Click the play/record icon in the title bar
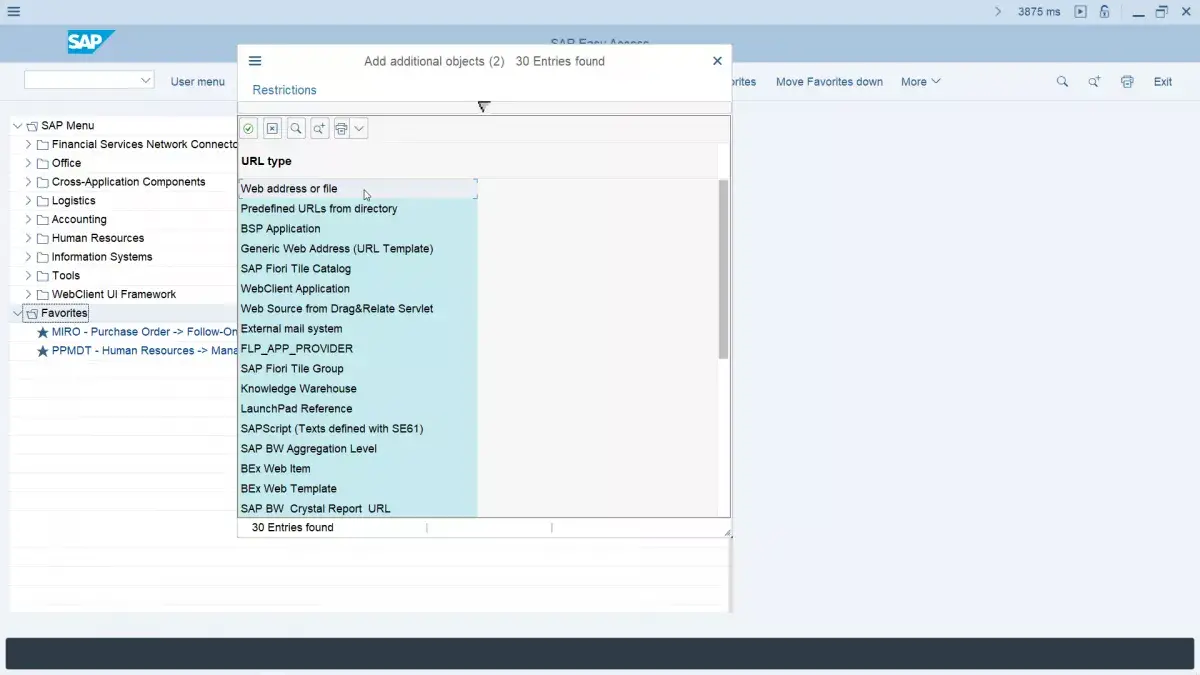 [1080, 12]
